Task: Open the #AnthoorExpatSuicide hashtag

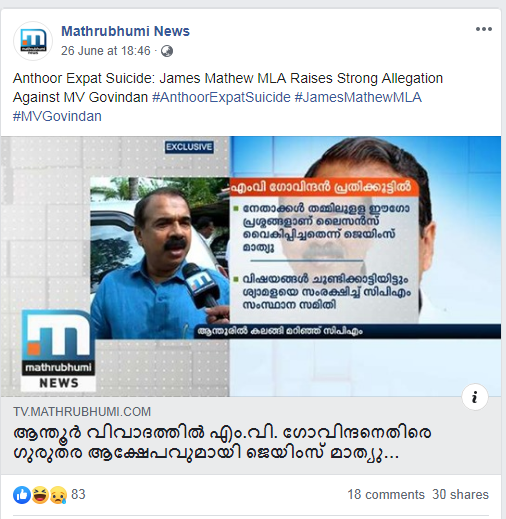Action: click(221, 97)
